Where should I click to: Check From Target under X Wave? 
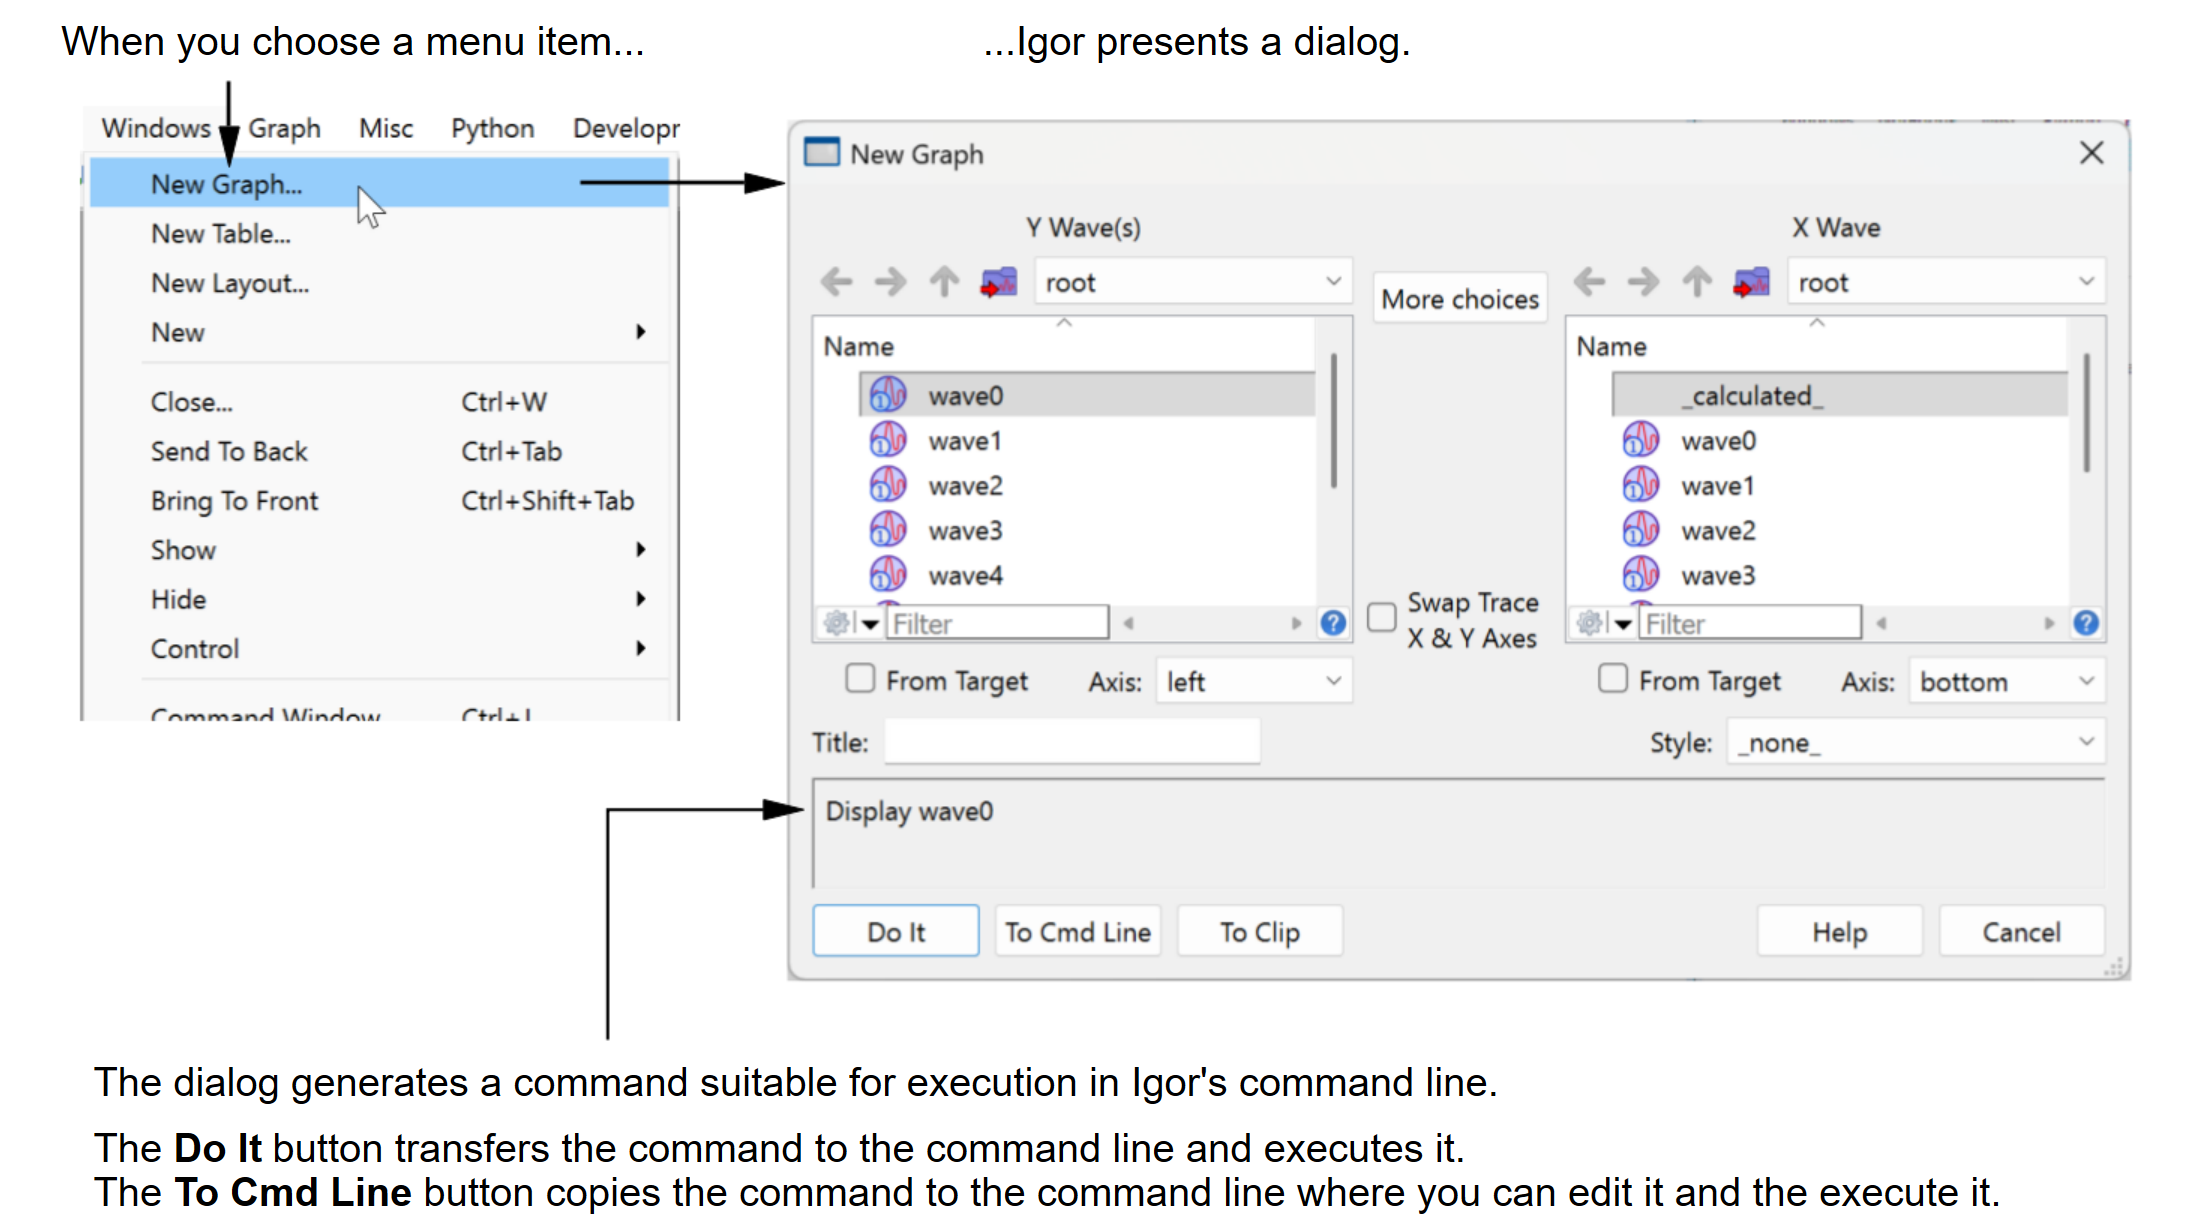(1613, 679)
